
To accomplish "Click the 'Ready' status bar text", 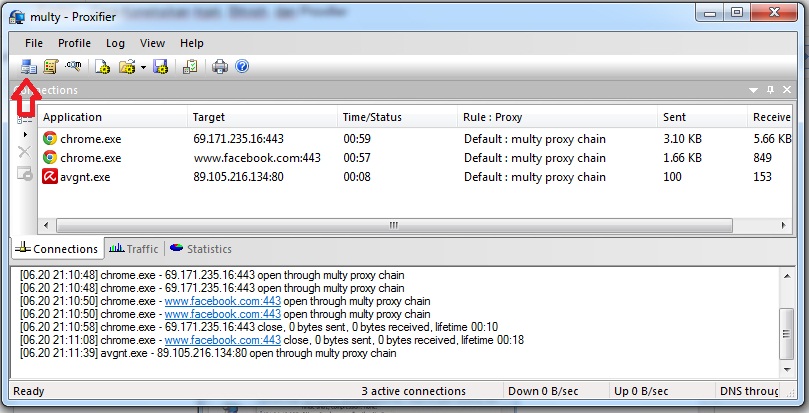I will tap(28, 391).
